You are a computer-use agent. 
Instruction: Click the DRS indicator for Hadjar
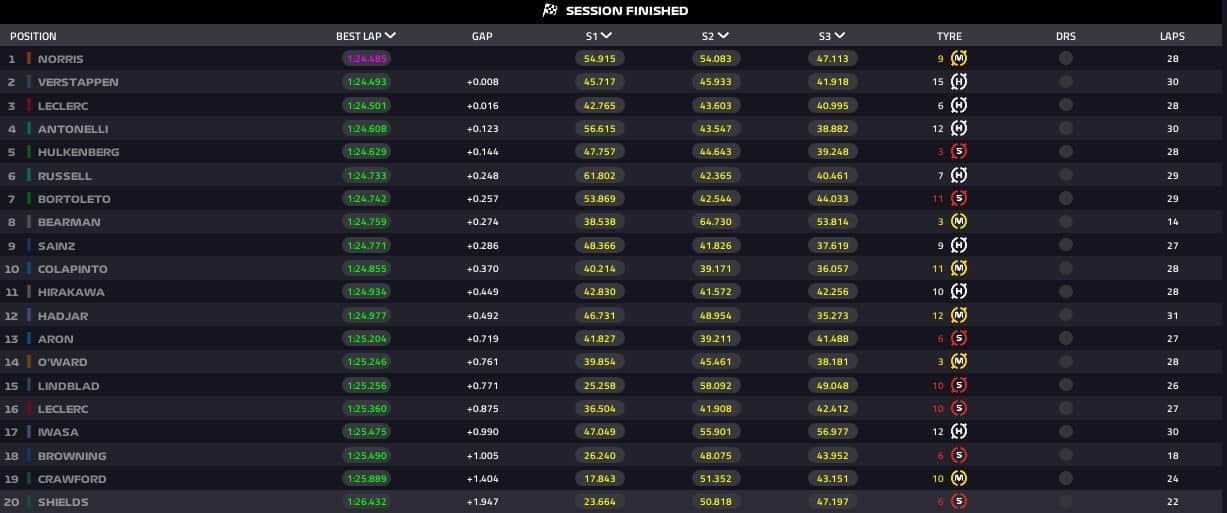point(1066,316)
